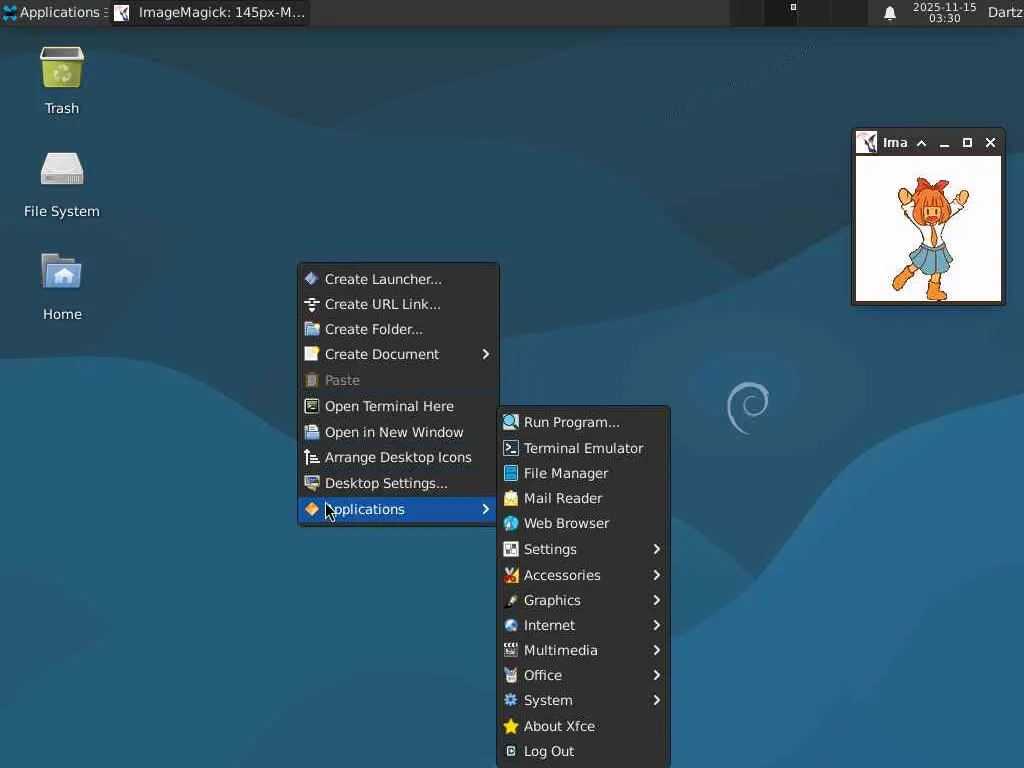Open Desktop Settings... from the menu

point(398,483)
